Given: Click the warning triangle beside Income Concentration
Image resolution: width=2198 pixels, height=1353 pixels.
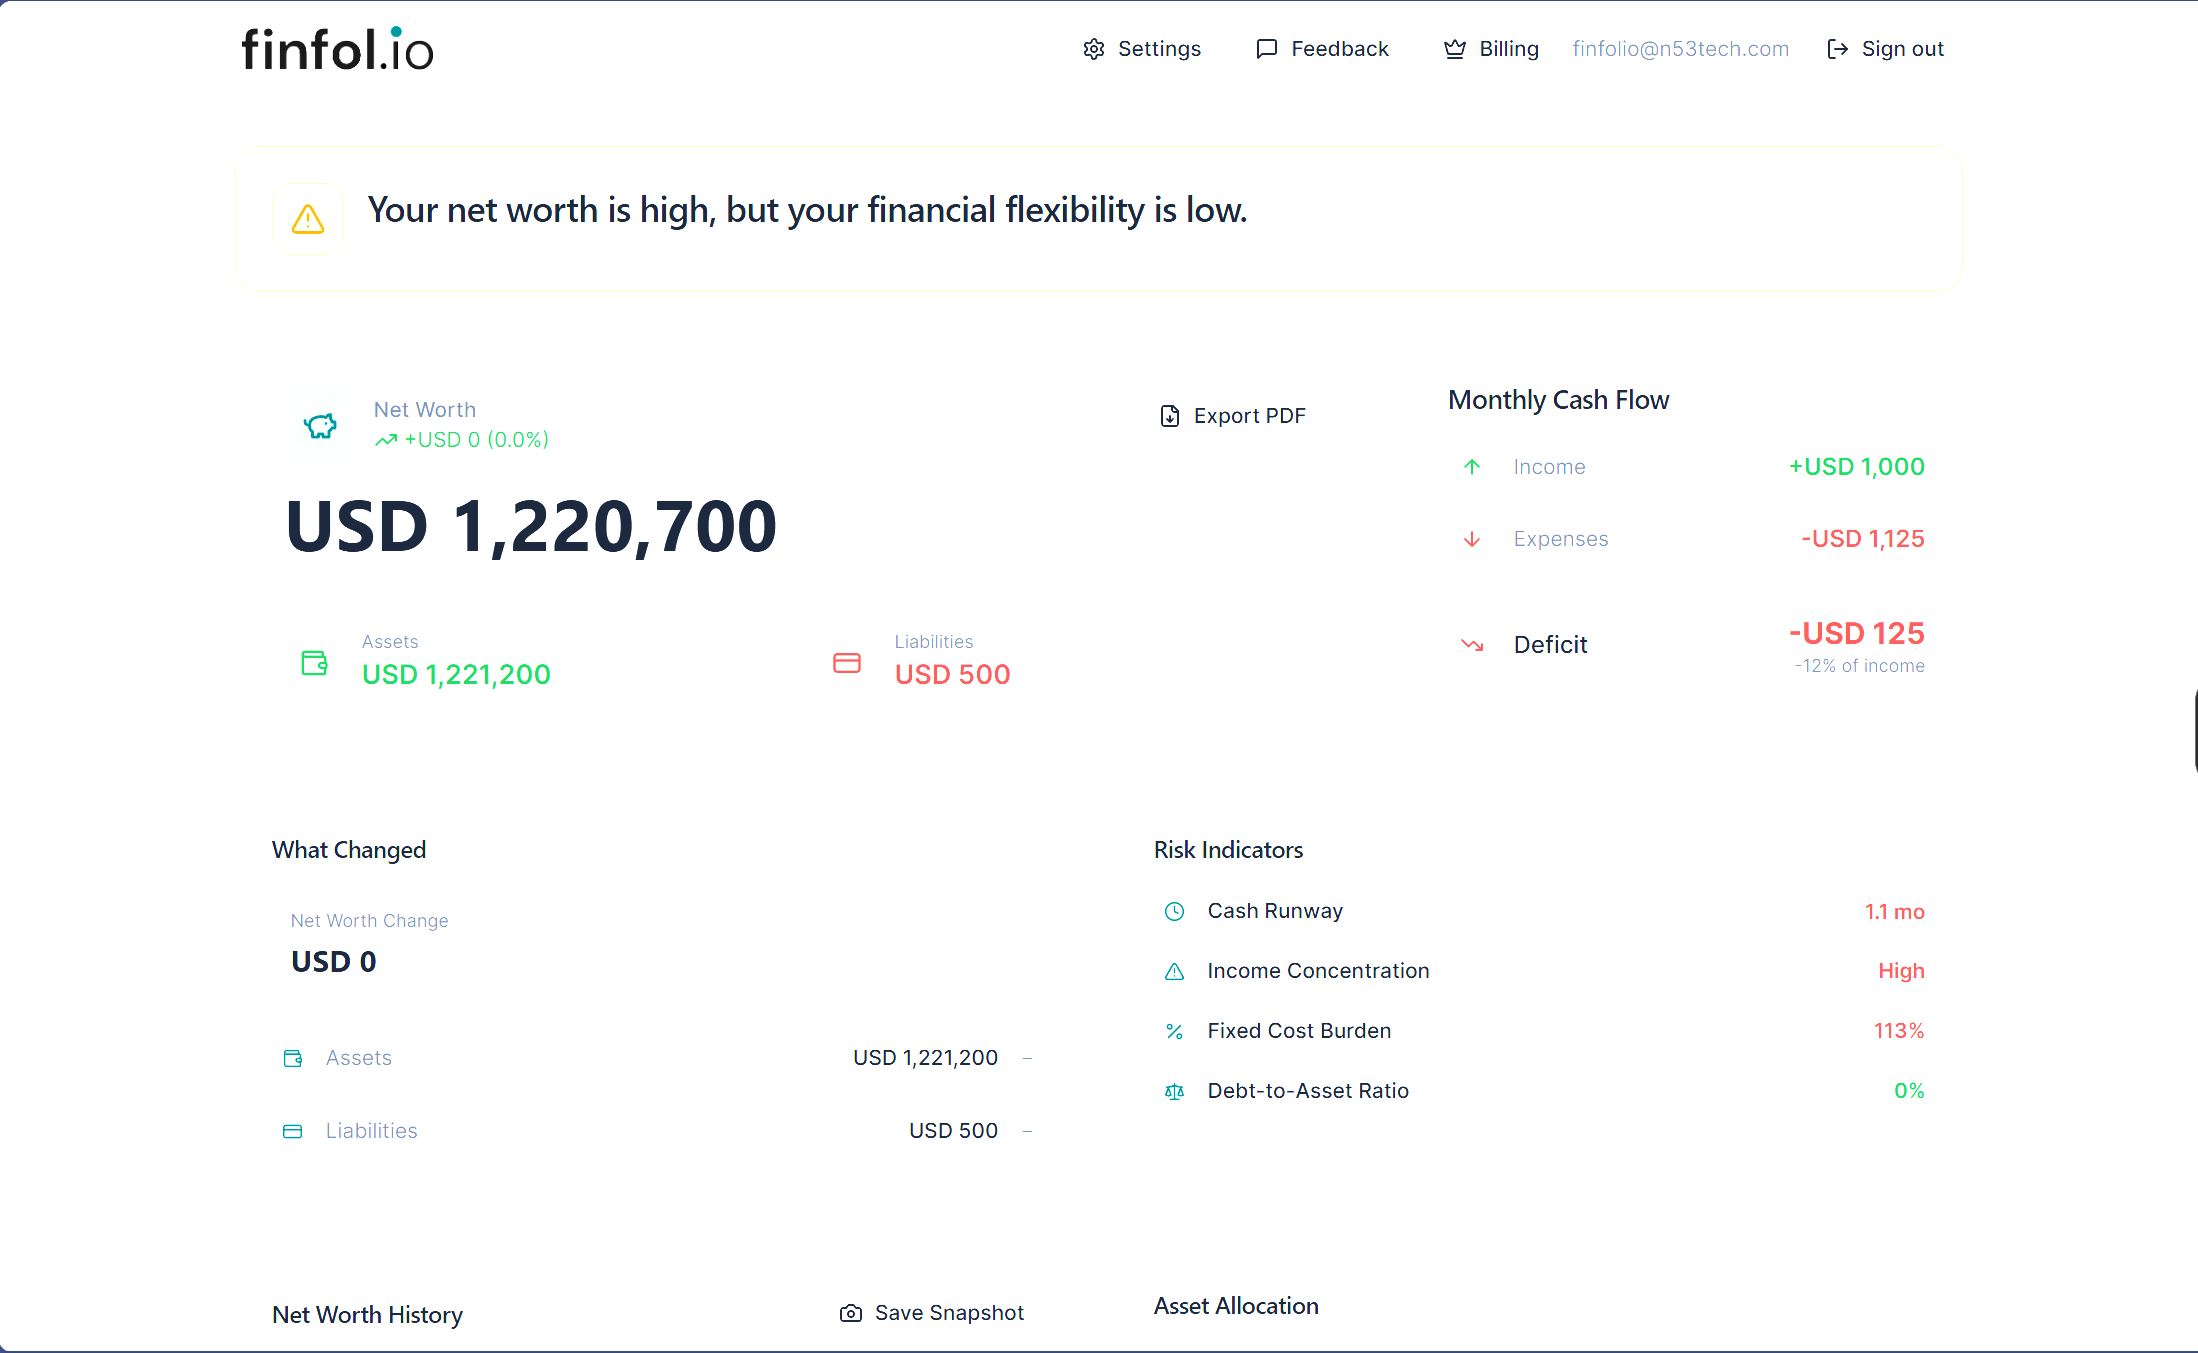Looking at the screenshot, I should click(1173, 970).
